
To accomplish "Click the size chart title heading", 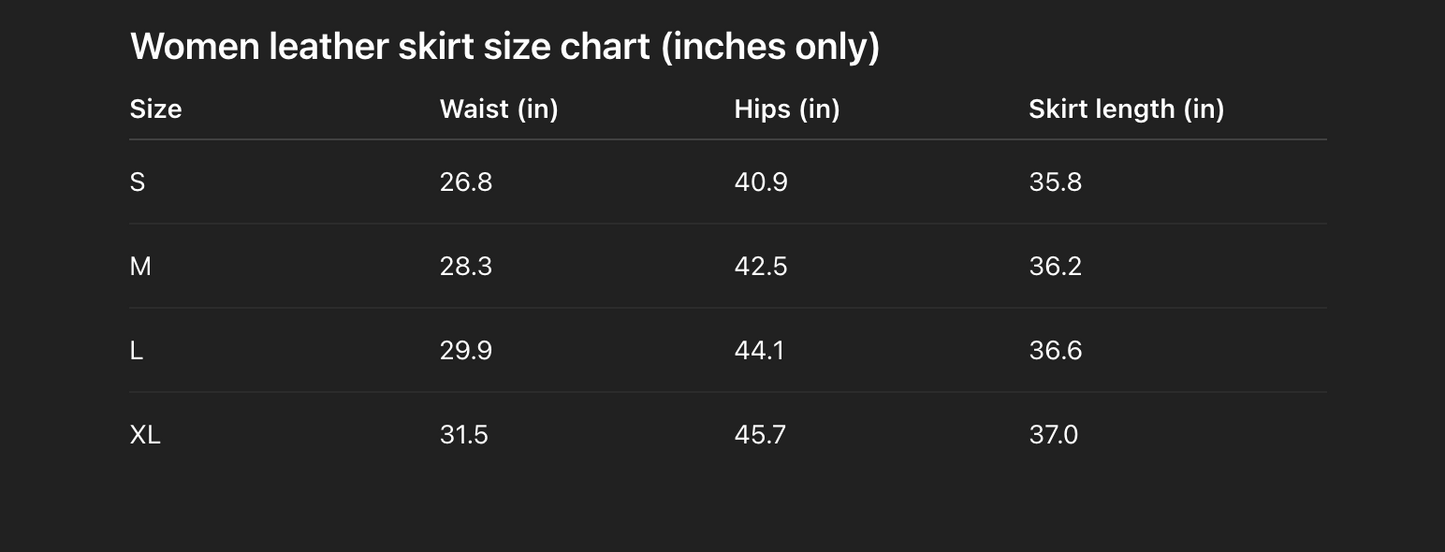I will tap(504, 46).
